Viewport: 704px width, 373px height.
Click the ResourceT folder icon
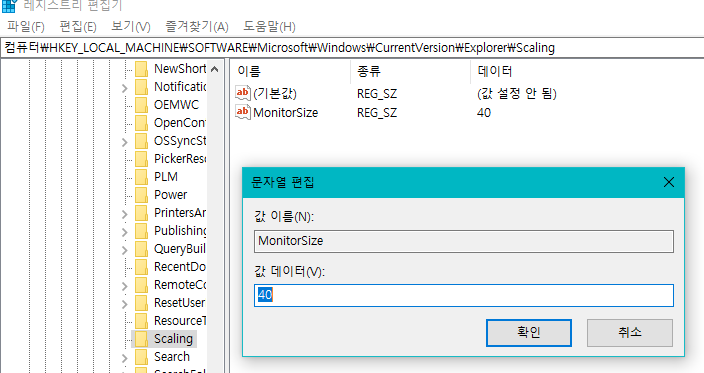(141, 320)
